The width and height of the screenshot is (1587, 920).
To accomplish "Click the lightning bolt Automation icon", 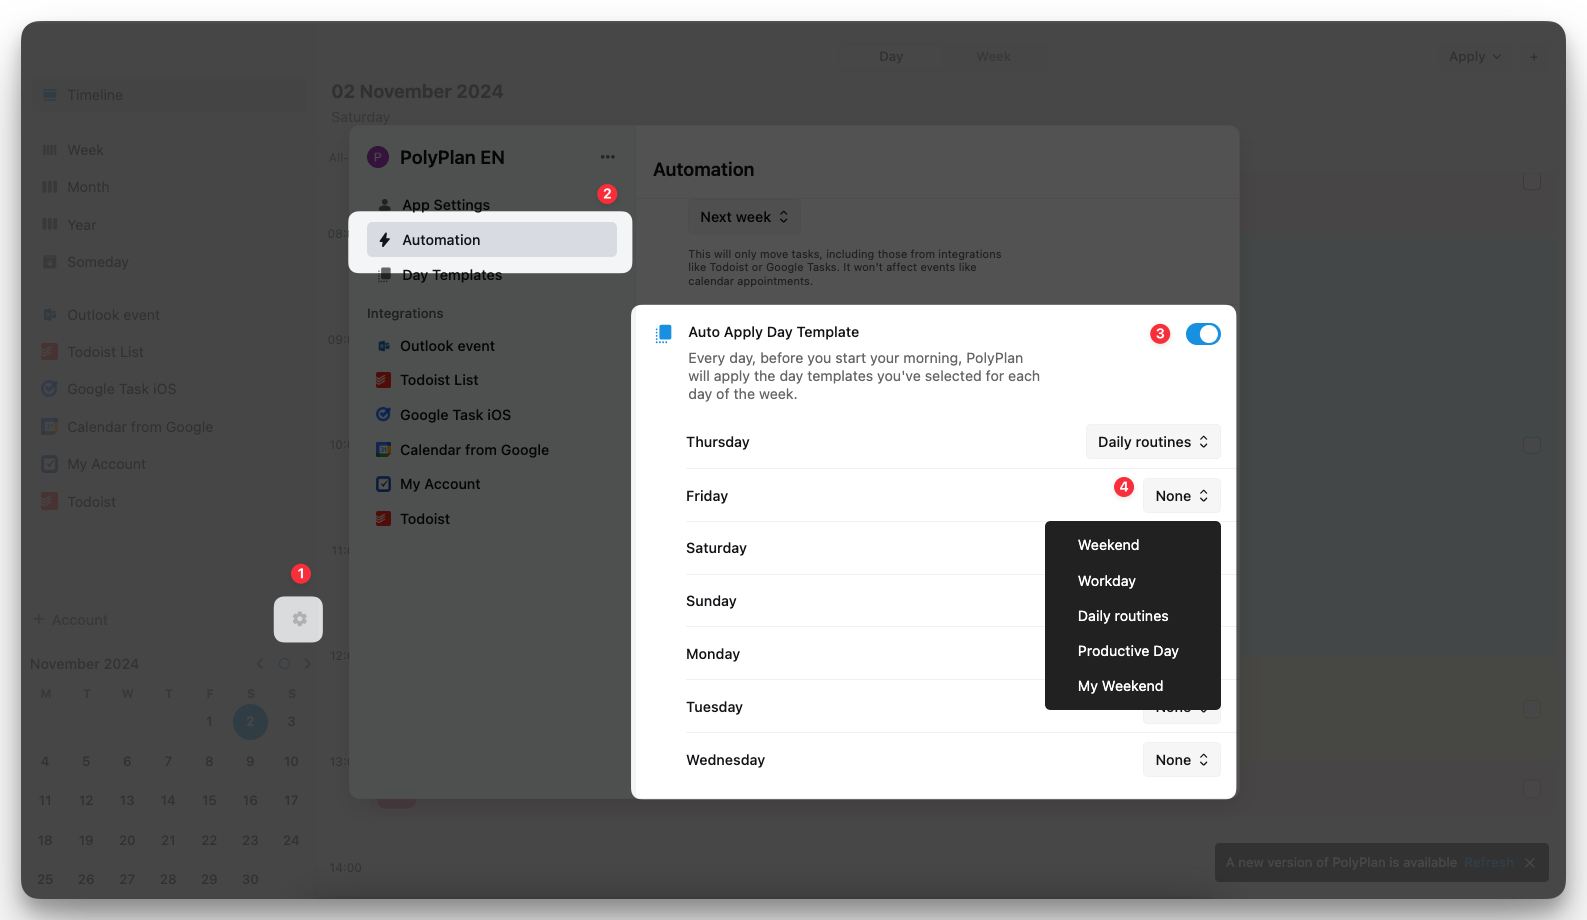I will [x=385, y=240].
